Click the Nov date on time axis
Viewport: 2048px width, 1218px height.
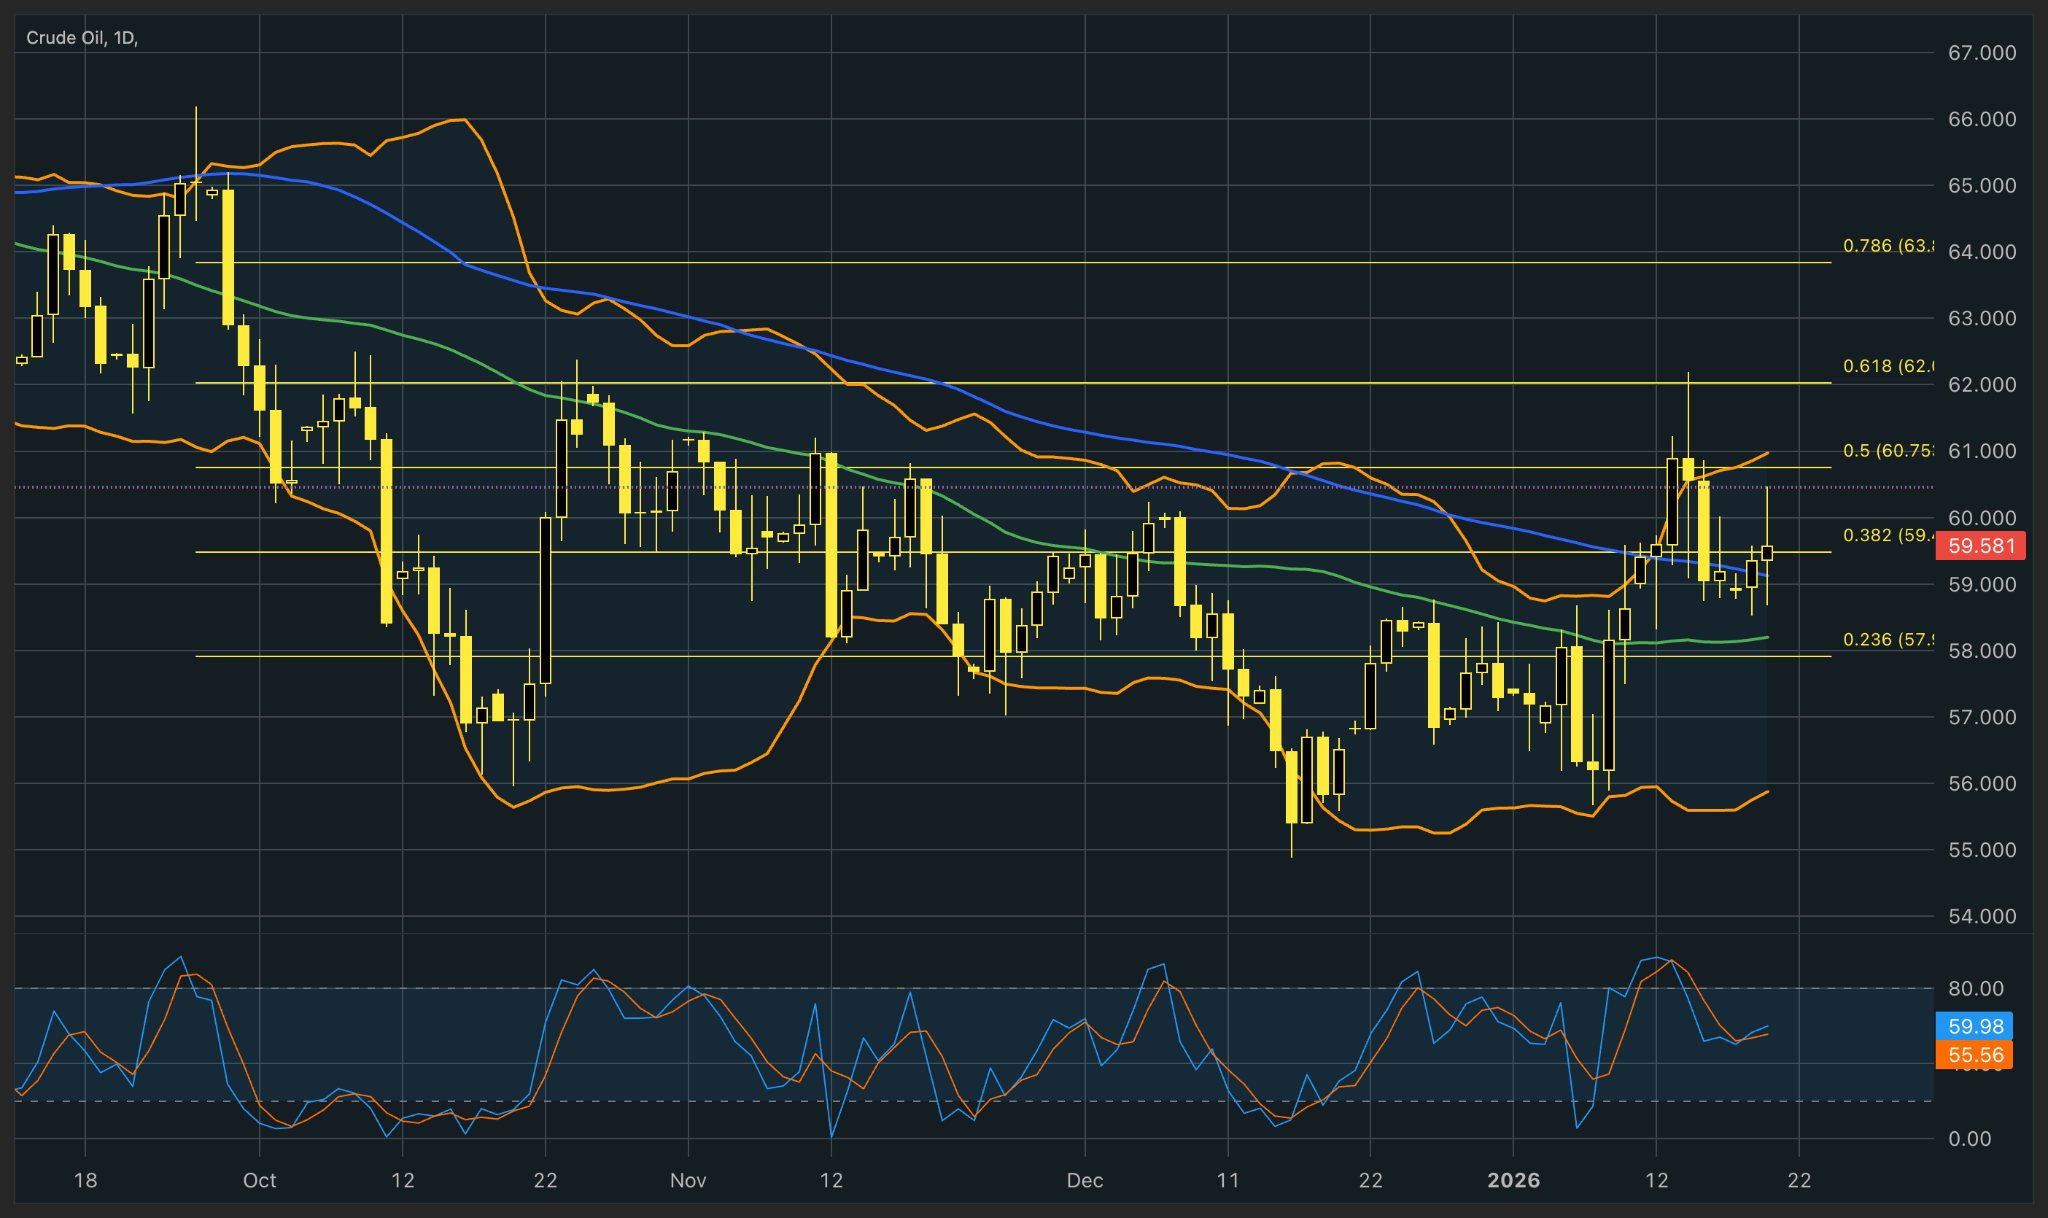[x=688, y=1180]
